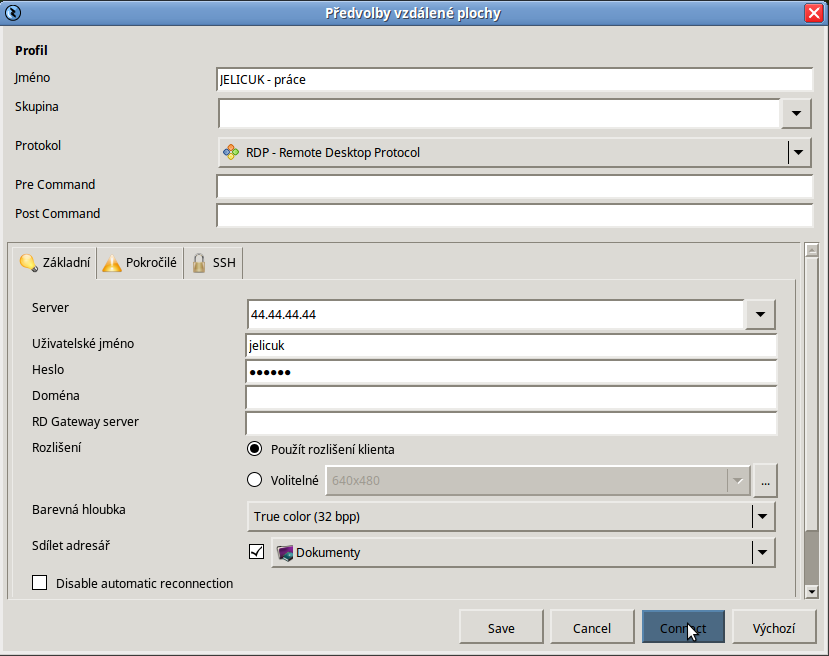Click the Výchozí button
This screenshot has height=656, width=829.
click(x=774, y=627)
